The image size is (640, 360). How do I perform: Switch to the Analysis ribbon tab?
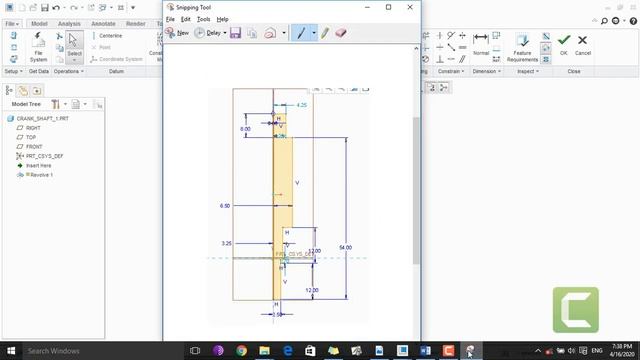[69, 24]
